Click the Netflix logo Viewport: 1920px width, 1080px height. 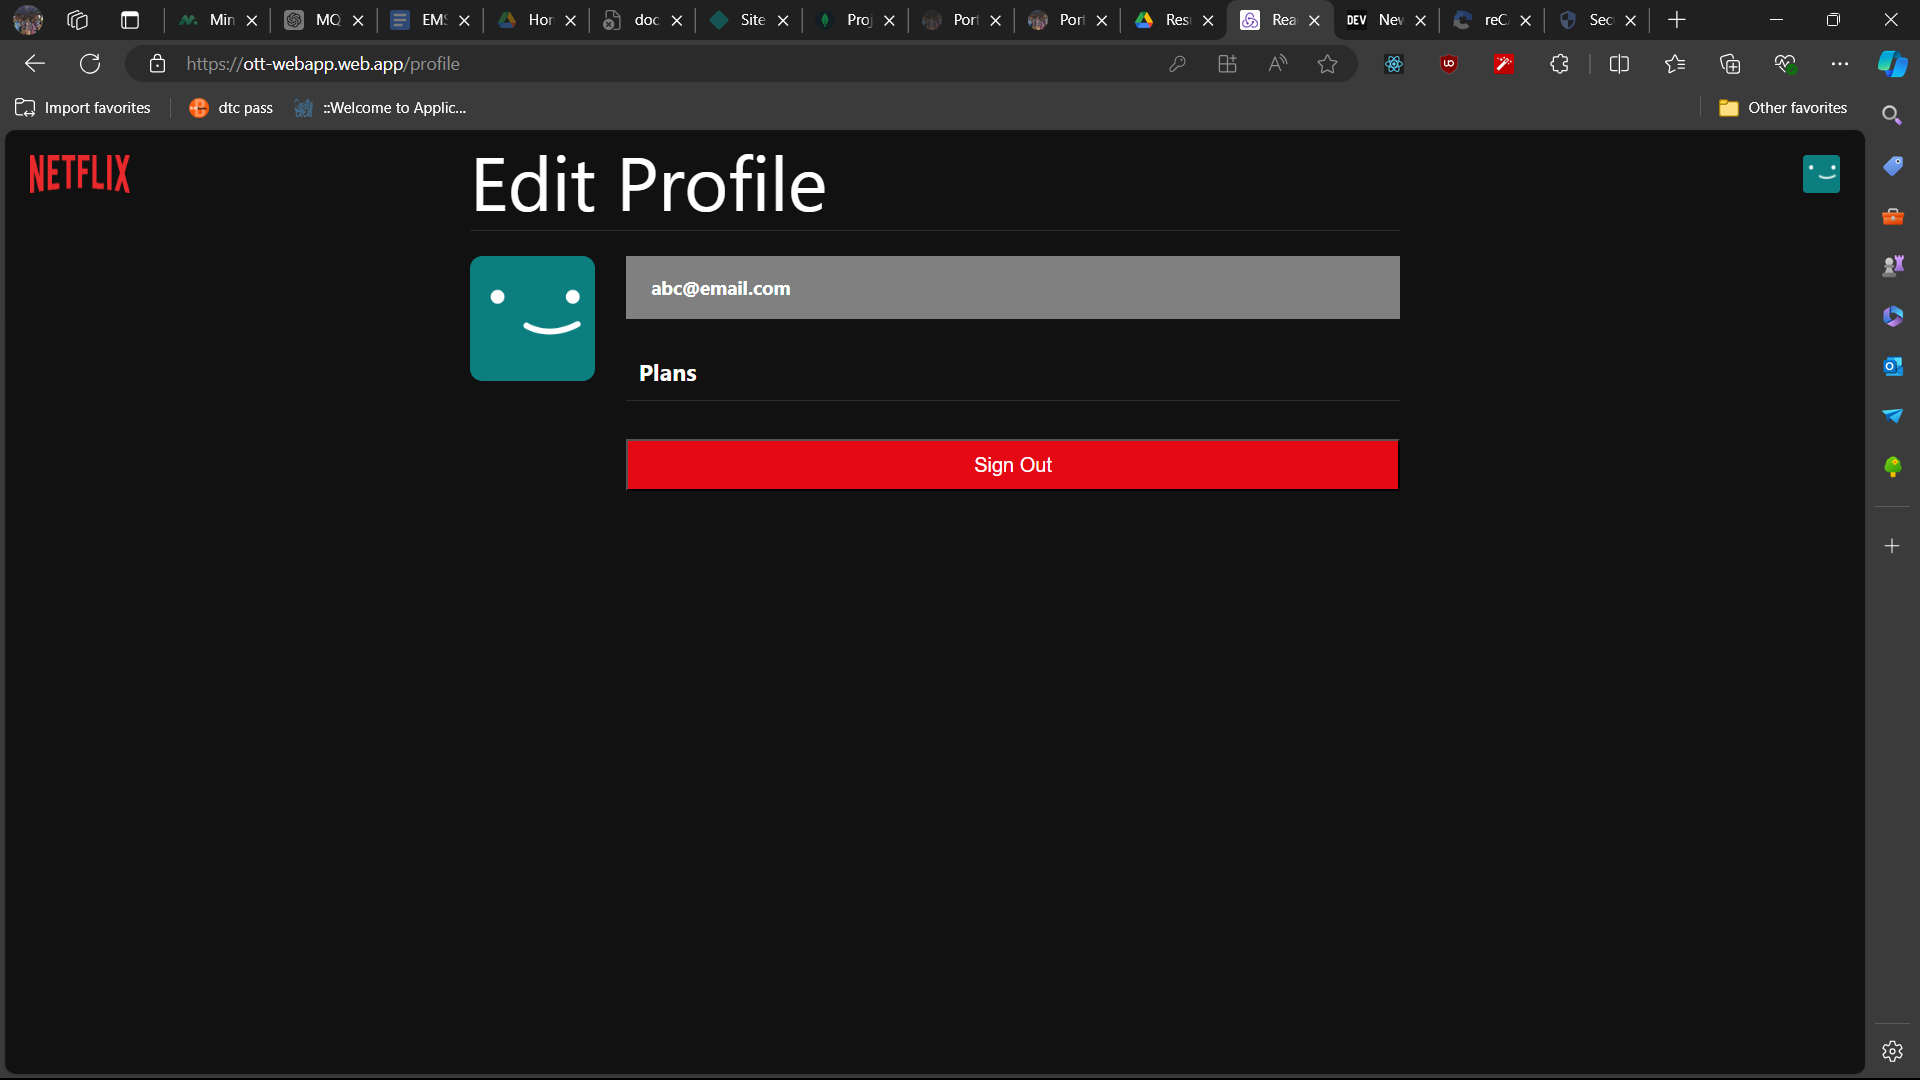pyautogui.click(x=79, y=174)
